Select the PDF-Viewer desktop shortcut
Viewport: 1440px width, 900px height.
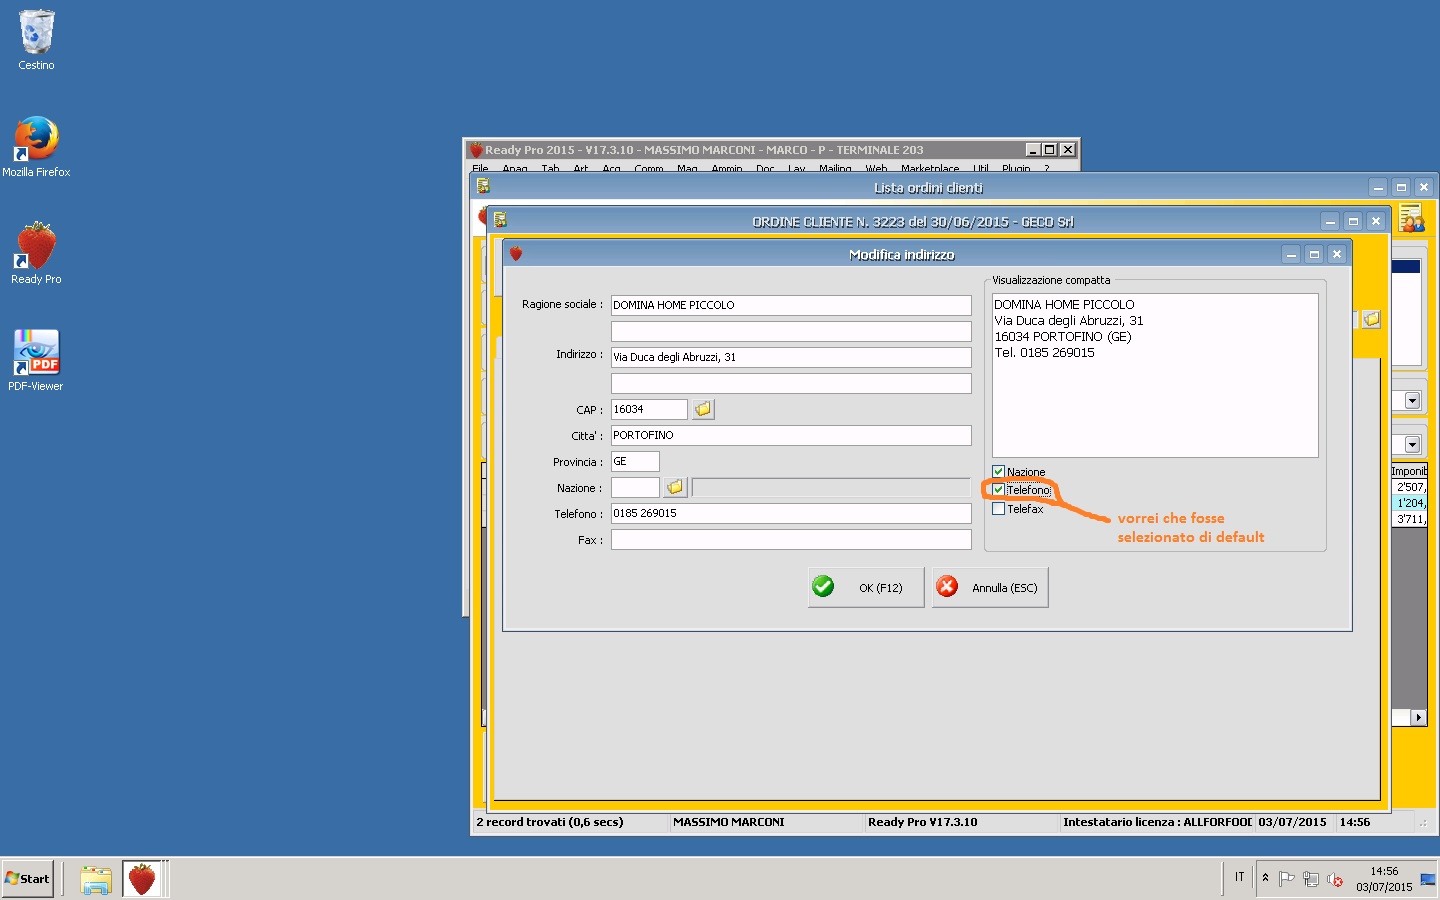pos(36,360)
